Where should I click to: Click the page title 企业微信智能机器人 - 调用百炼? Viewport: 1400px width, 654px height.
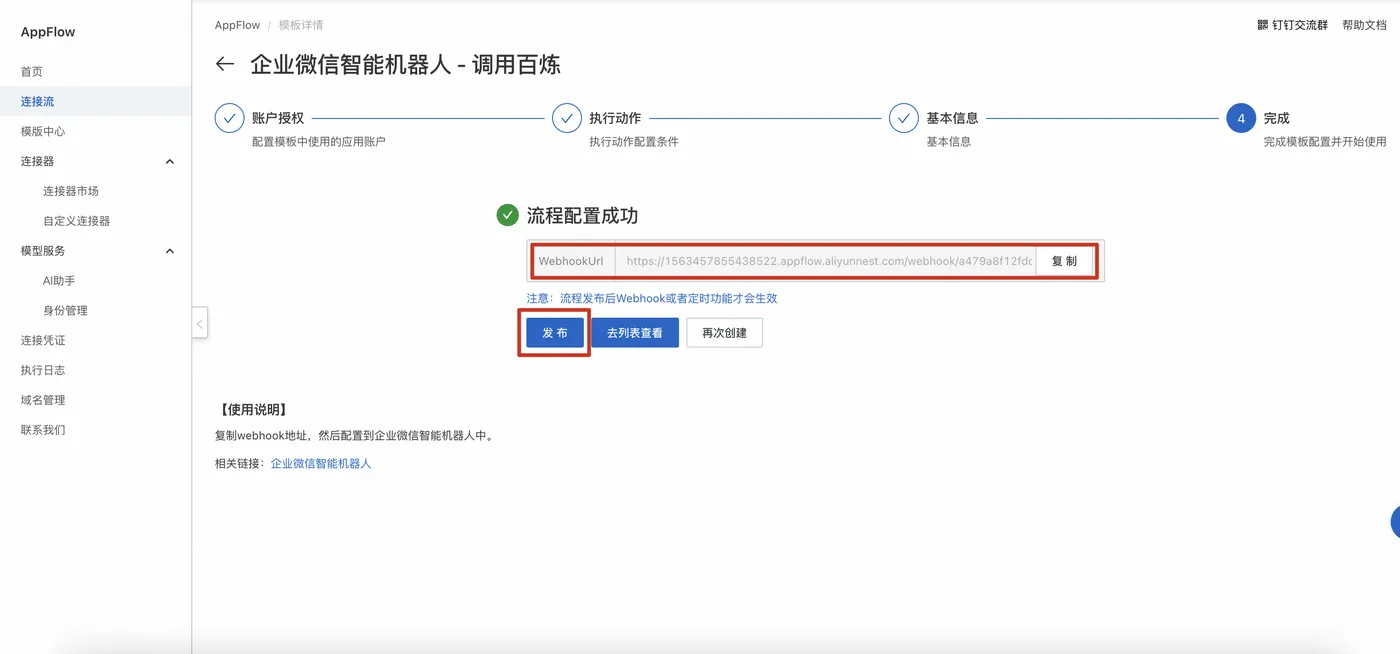[405, 65]
